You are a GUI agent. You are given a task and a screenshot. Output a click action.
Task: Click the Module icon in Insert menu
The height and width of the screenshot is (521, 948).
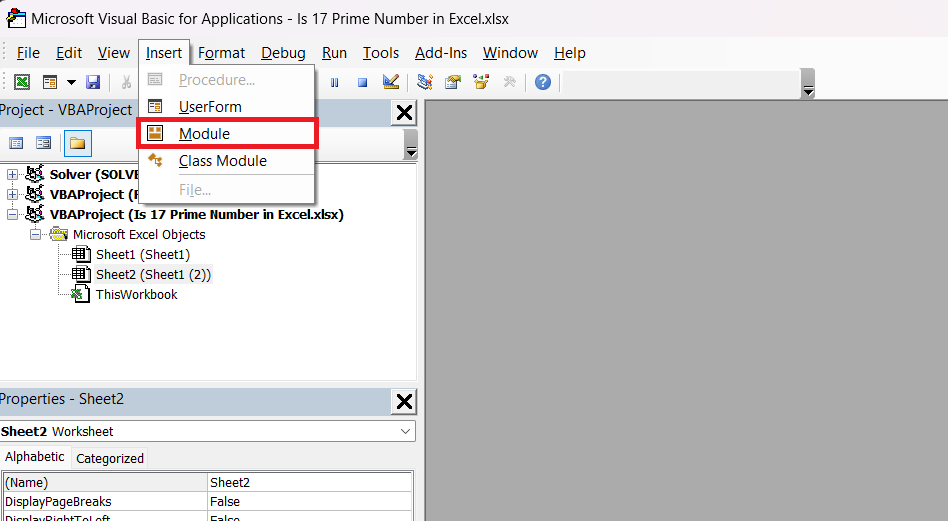click(155, 133)
